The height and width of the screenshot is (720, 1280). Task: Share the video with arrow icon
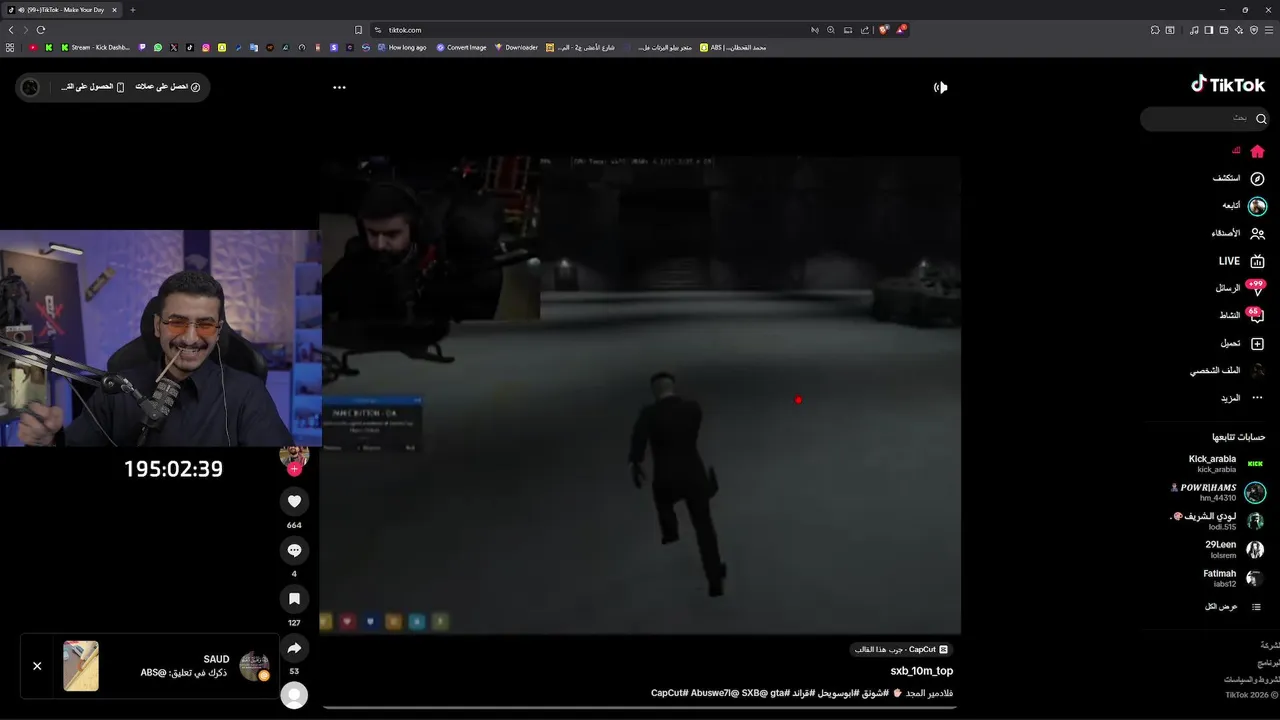(x=294, y=648)
